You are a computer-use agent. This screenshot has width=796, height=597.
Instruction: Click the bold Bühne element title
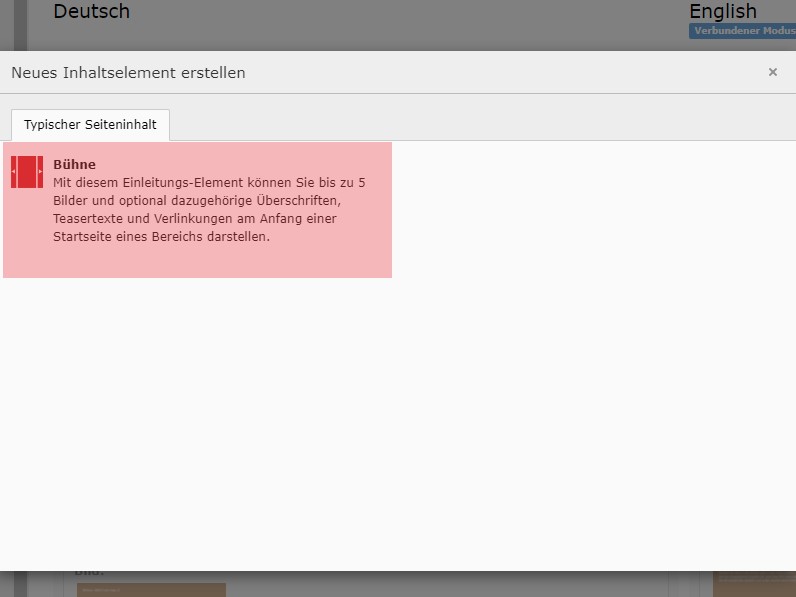[74, 164]
